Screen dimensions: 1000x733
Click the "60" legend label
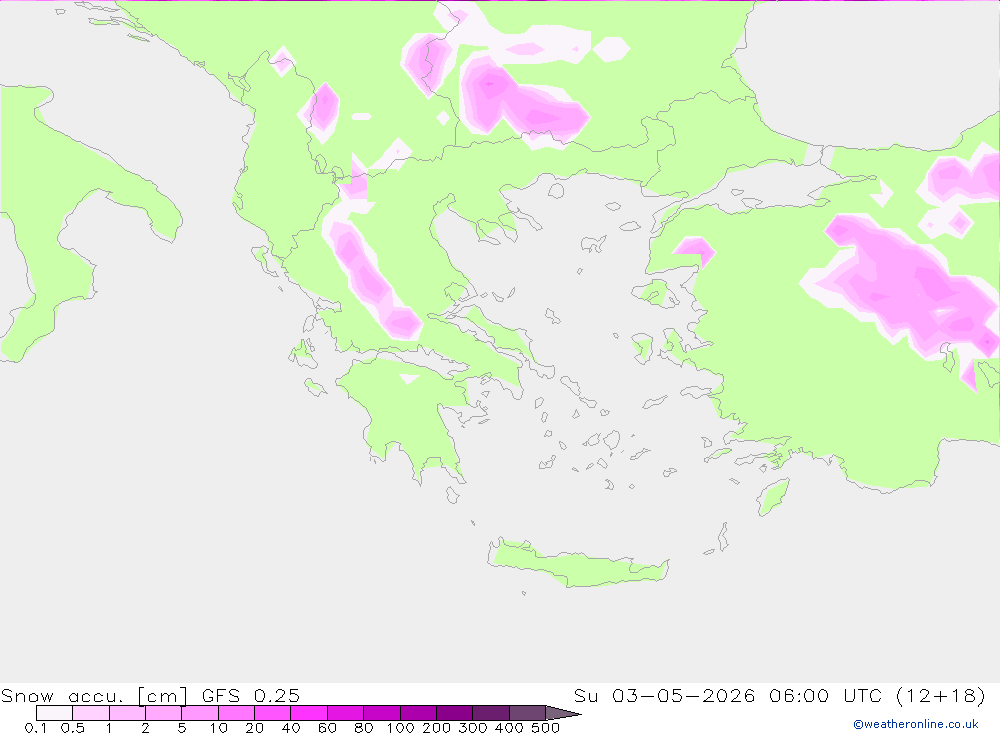click(327, 728)
